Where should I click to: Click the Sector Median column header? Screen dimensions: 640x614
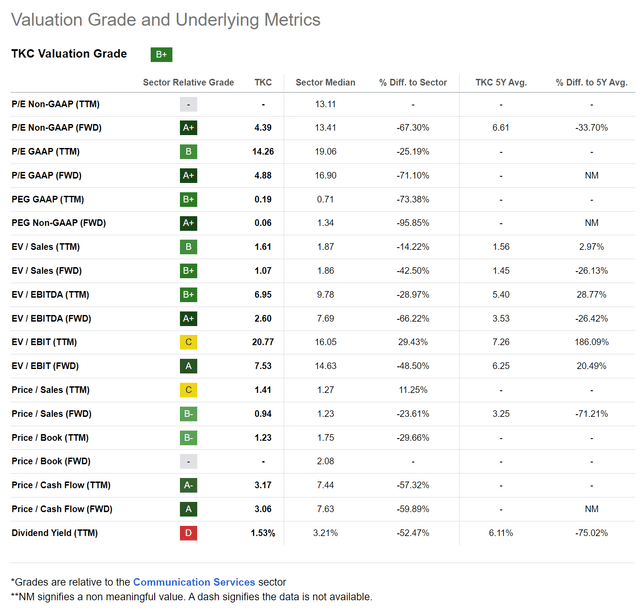click(x=325, y=82)
